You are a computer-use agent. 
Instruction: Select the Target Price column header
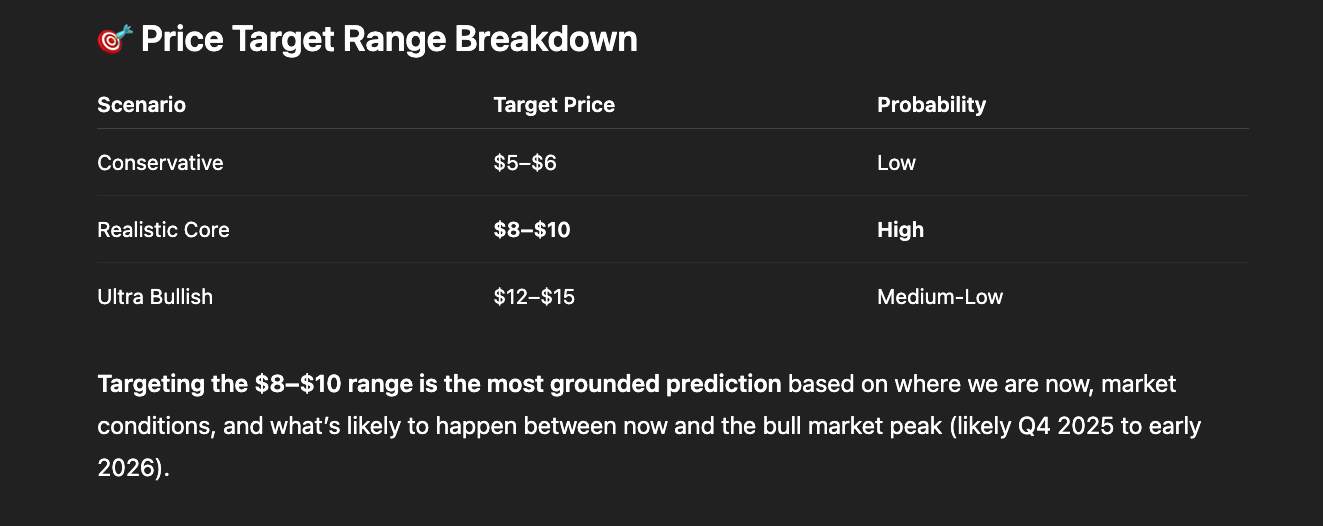[x=554, y=105]
